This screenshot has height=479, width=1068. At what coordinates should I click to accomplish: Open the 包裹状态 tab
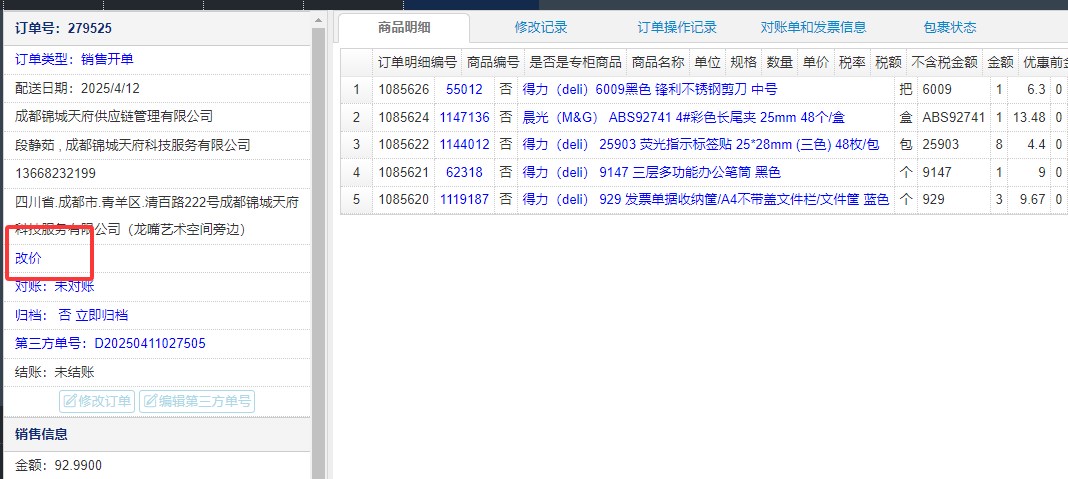[950, 27]
